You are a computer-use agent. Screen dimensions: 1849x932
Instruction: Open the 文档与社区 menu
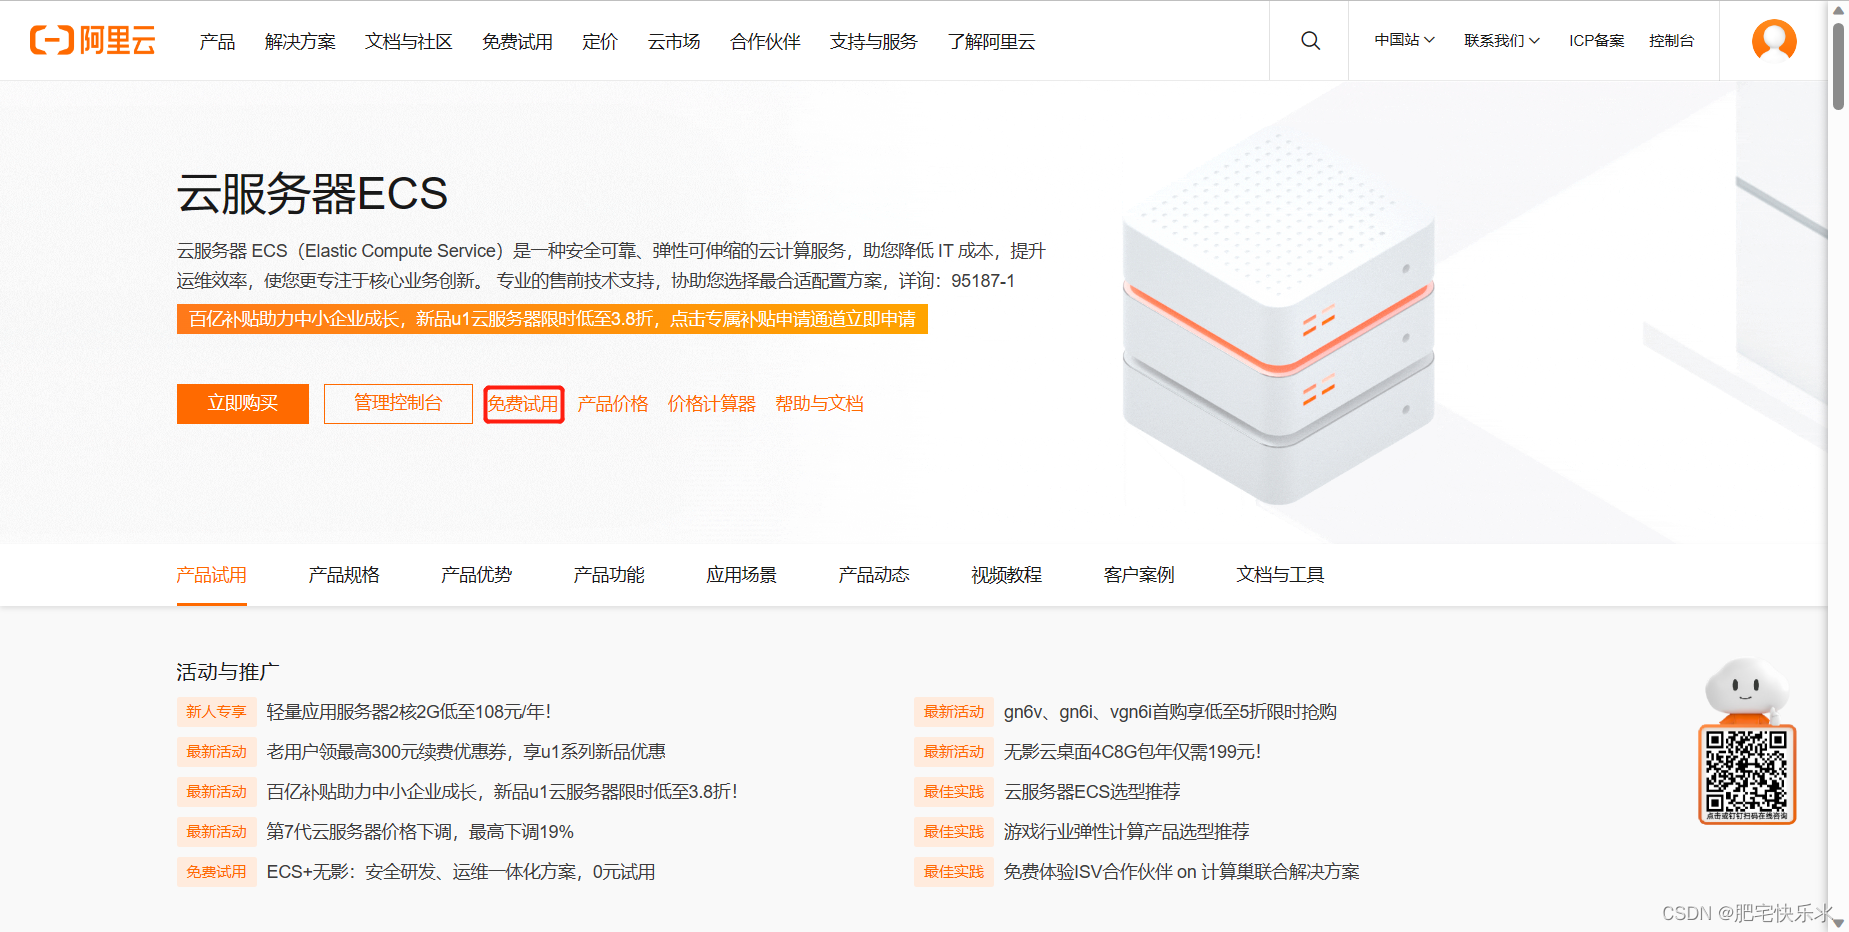409,41
